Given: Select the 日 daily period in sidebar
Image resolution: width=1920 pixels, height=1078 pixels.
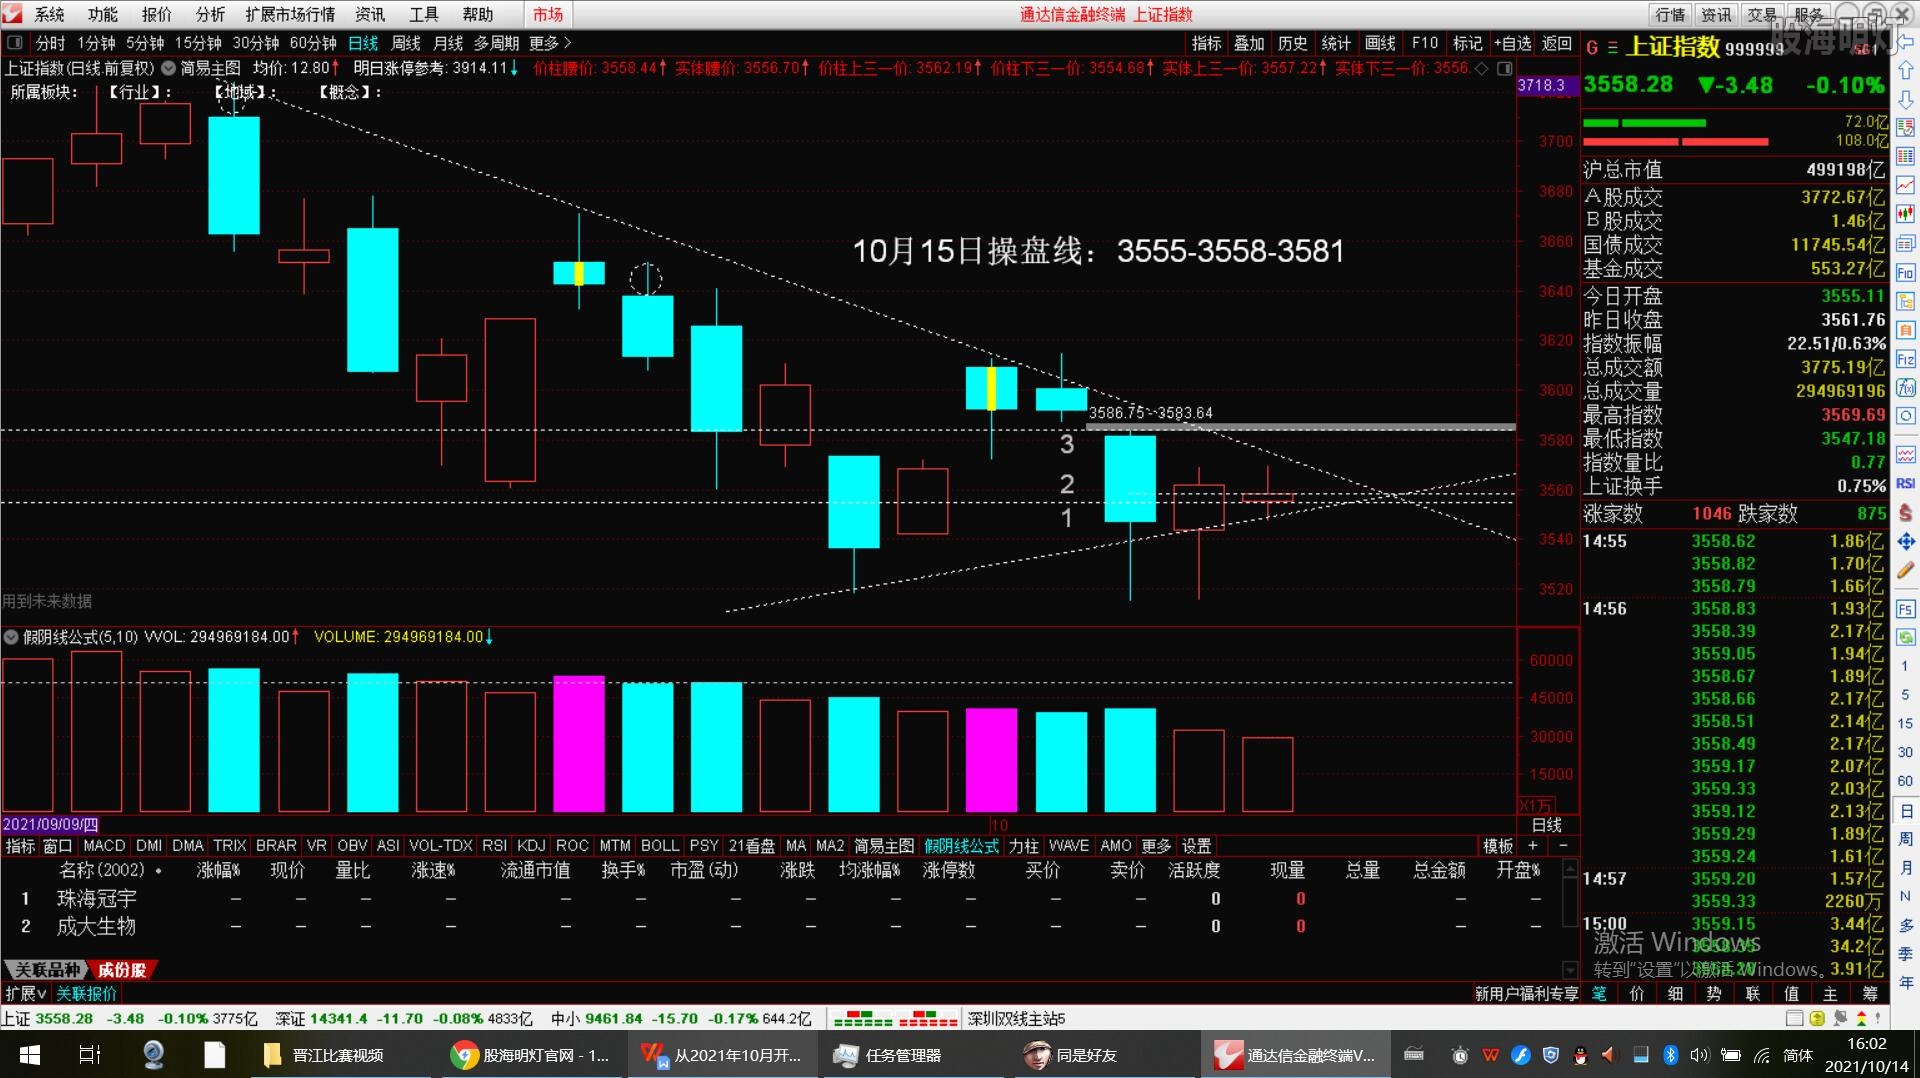Looking at the screenshot, I should (x=1905, y=811).
